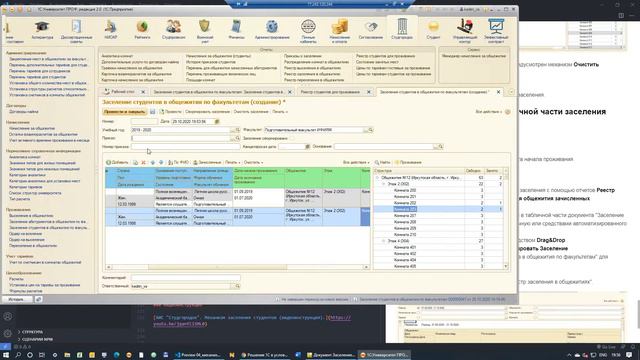Click Сформировать заселение button
The height and width of the screenshot is (360, 640).
click(x=207, y=111)
